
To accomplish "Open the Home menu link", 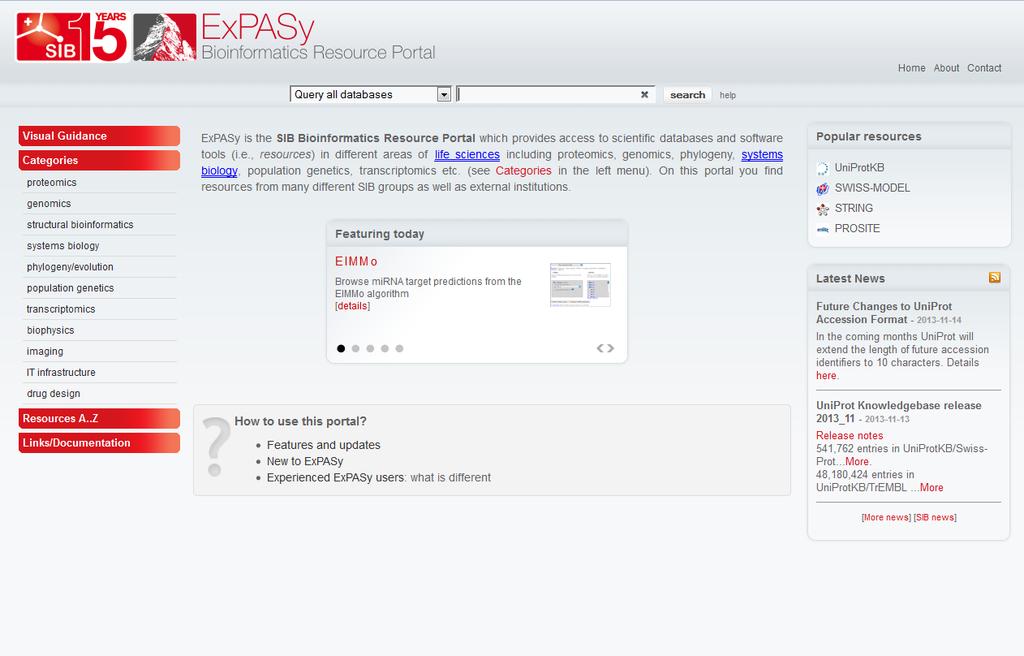I will tap(911, 68).
